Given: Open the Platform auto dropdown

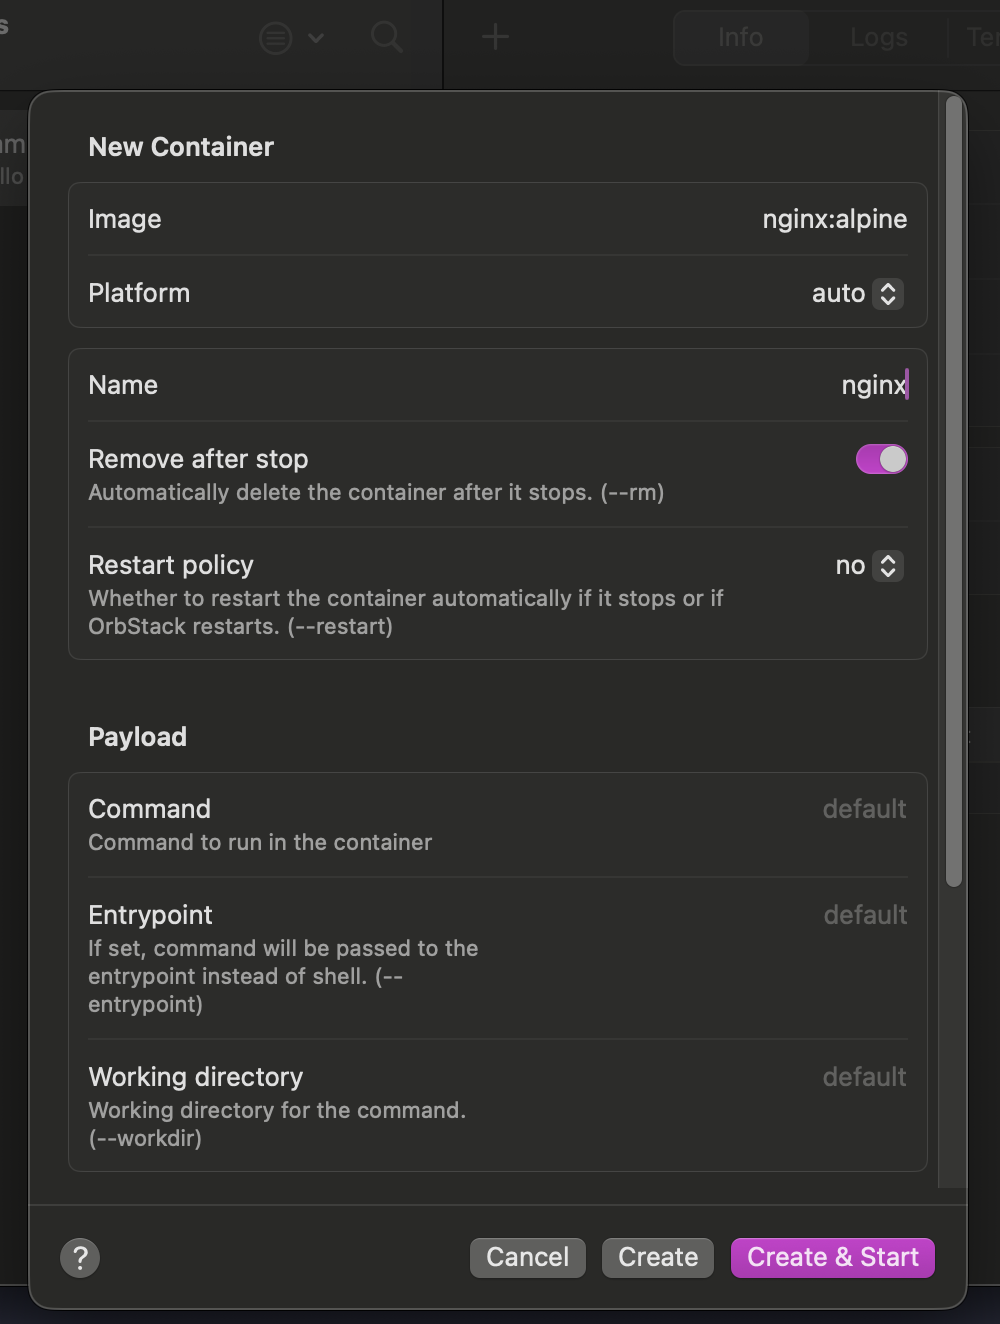Looking at the screenshot, I should click(x=887, y=293).
